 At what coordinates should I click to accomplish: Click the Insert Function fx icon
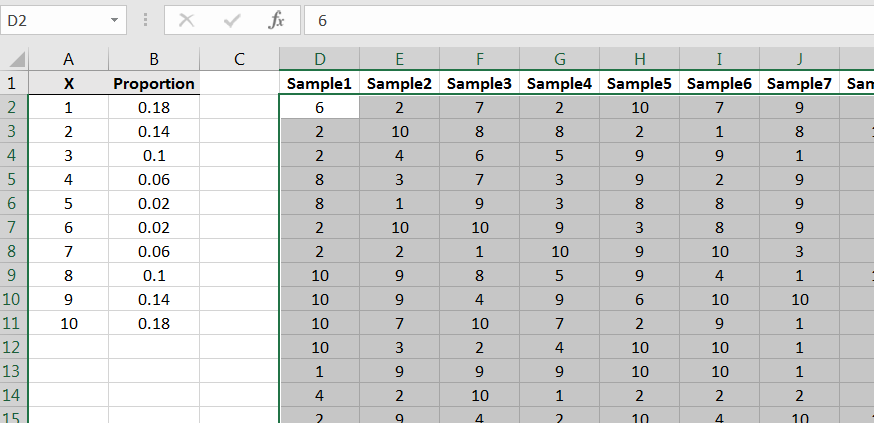pos(277,20)
